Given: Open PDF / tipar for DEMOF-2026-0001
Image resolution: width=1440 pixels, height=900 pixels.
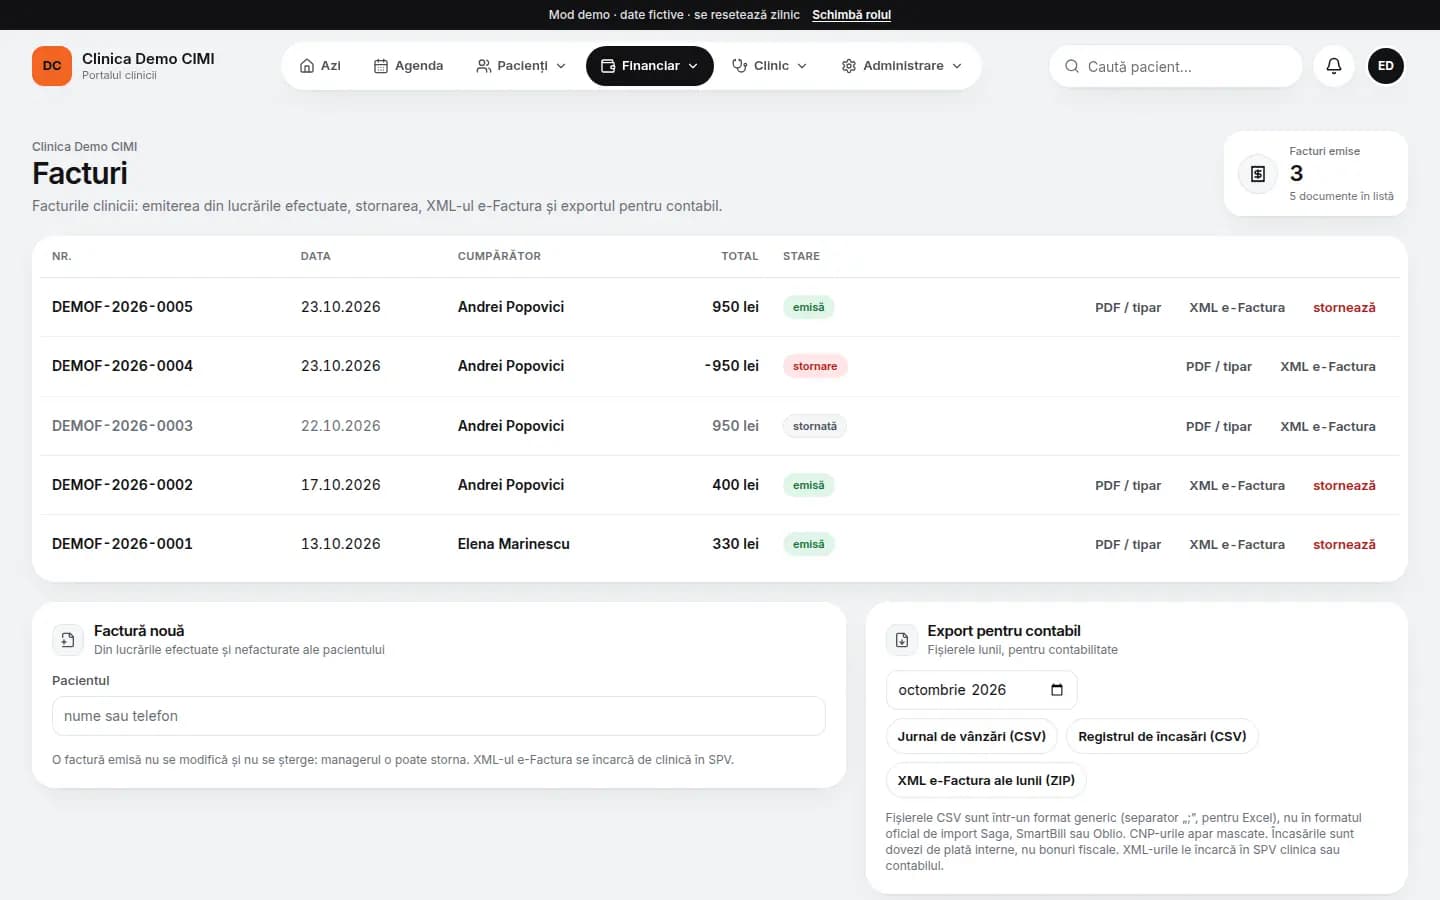Looking at the screenshot, I should pos(1128,545).
